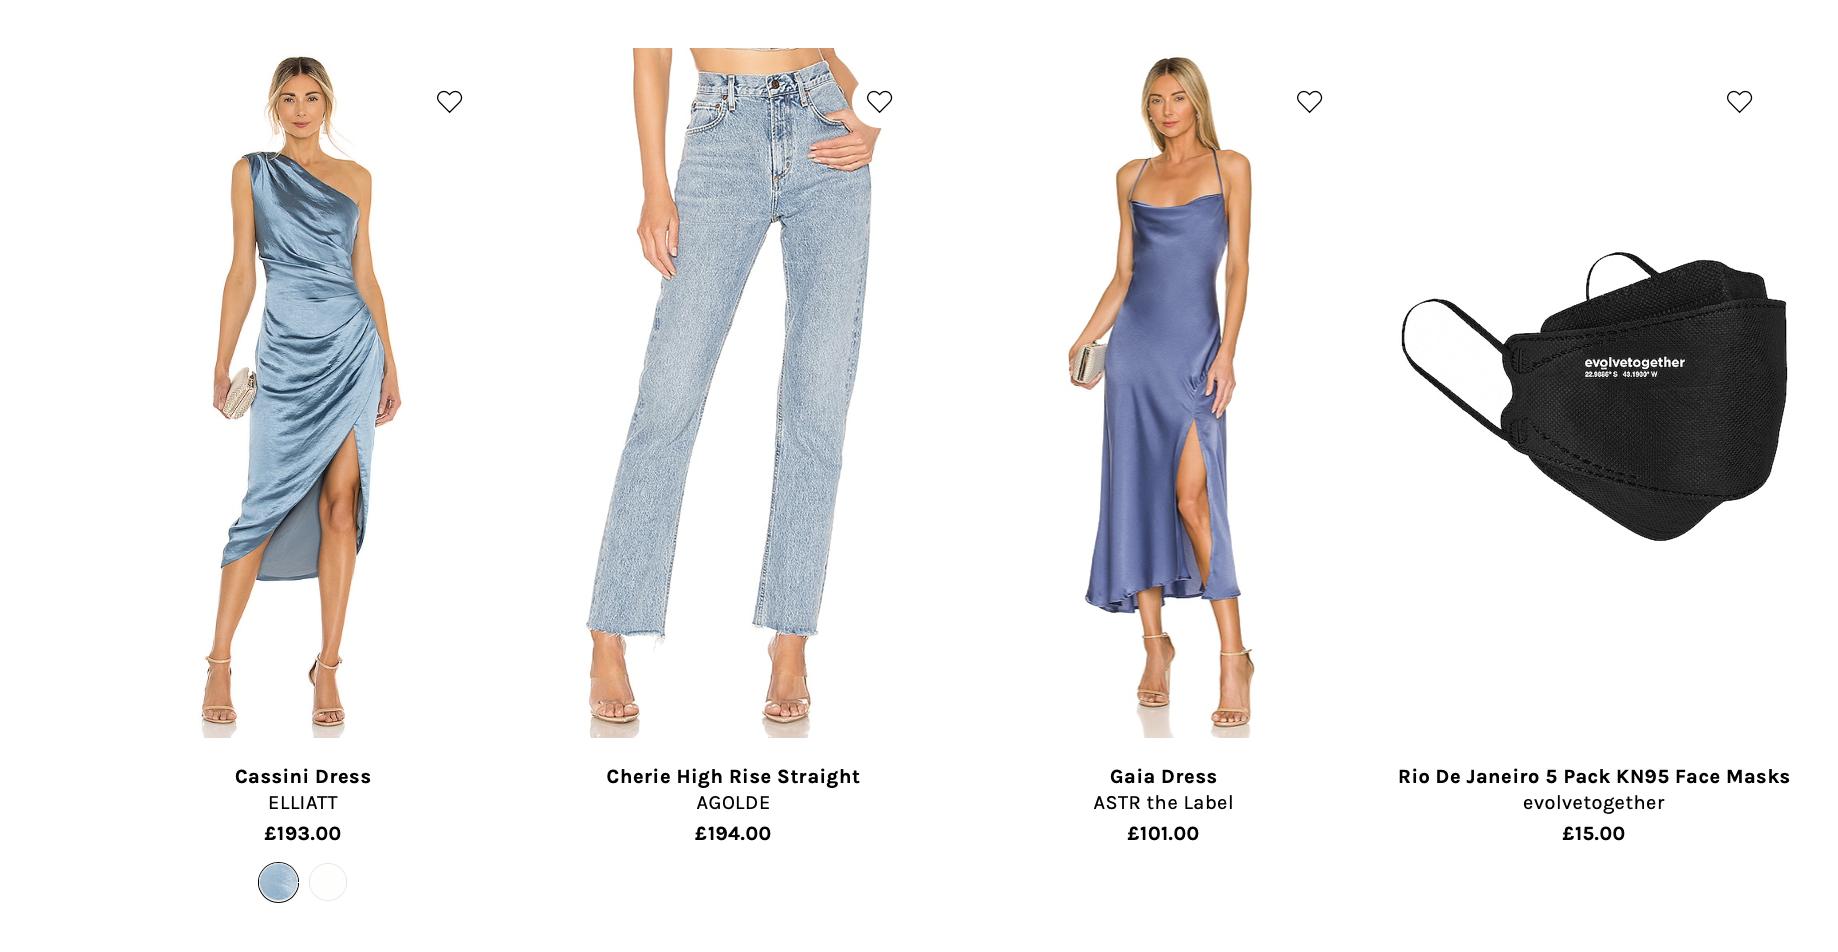The height and width of the screenshot is (952, 1838).
Task: View the periwinkle Gaia slip dress image
Action: point(1163,392)
